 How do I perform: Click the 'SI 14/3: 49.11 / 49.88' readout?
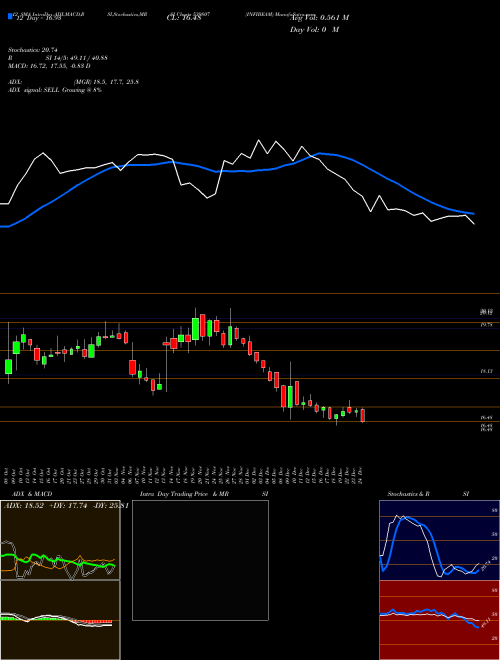coord(77,58)
